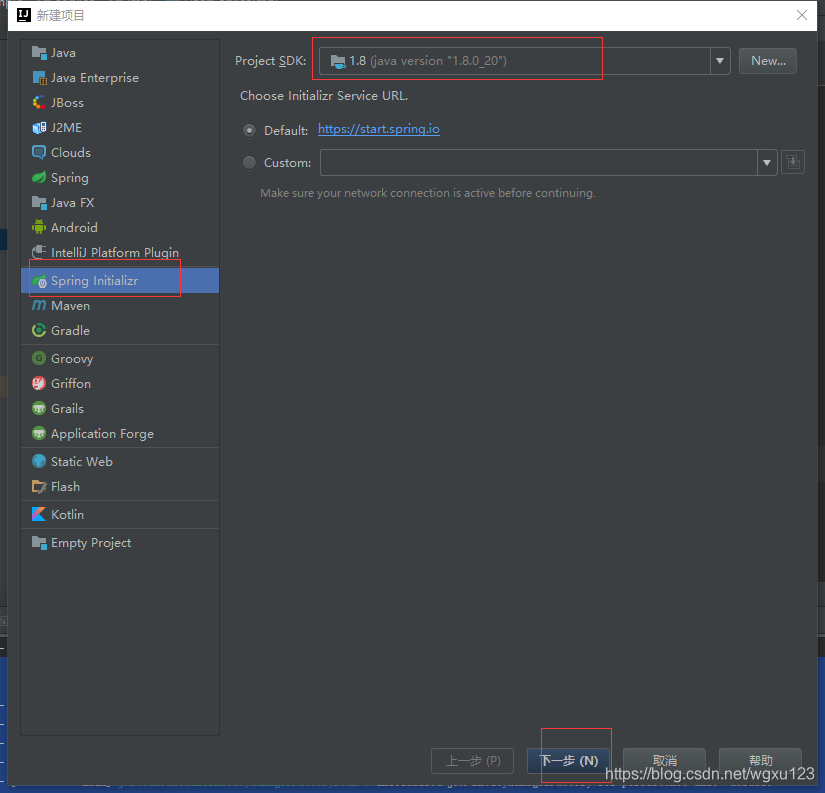
Task: Select Maven label in list
Action: (71, 306)
